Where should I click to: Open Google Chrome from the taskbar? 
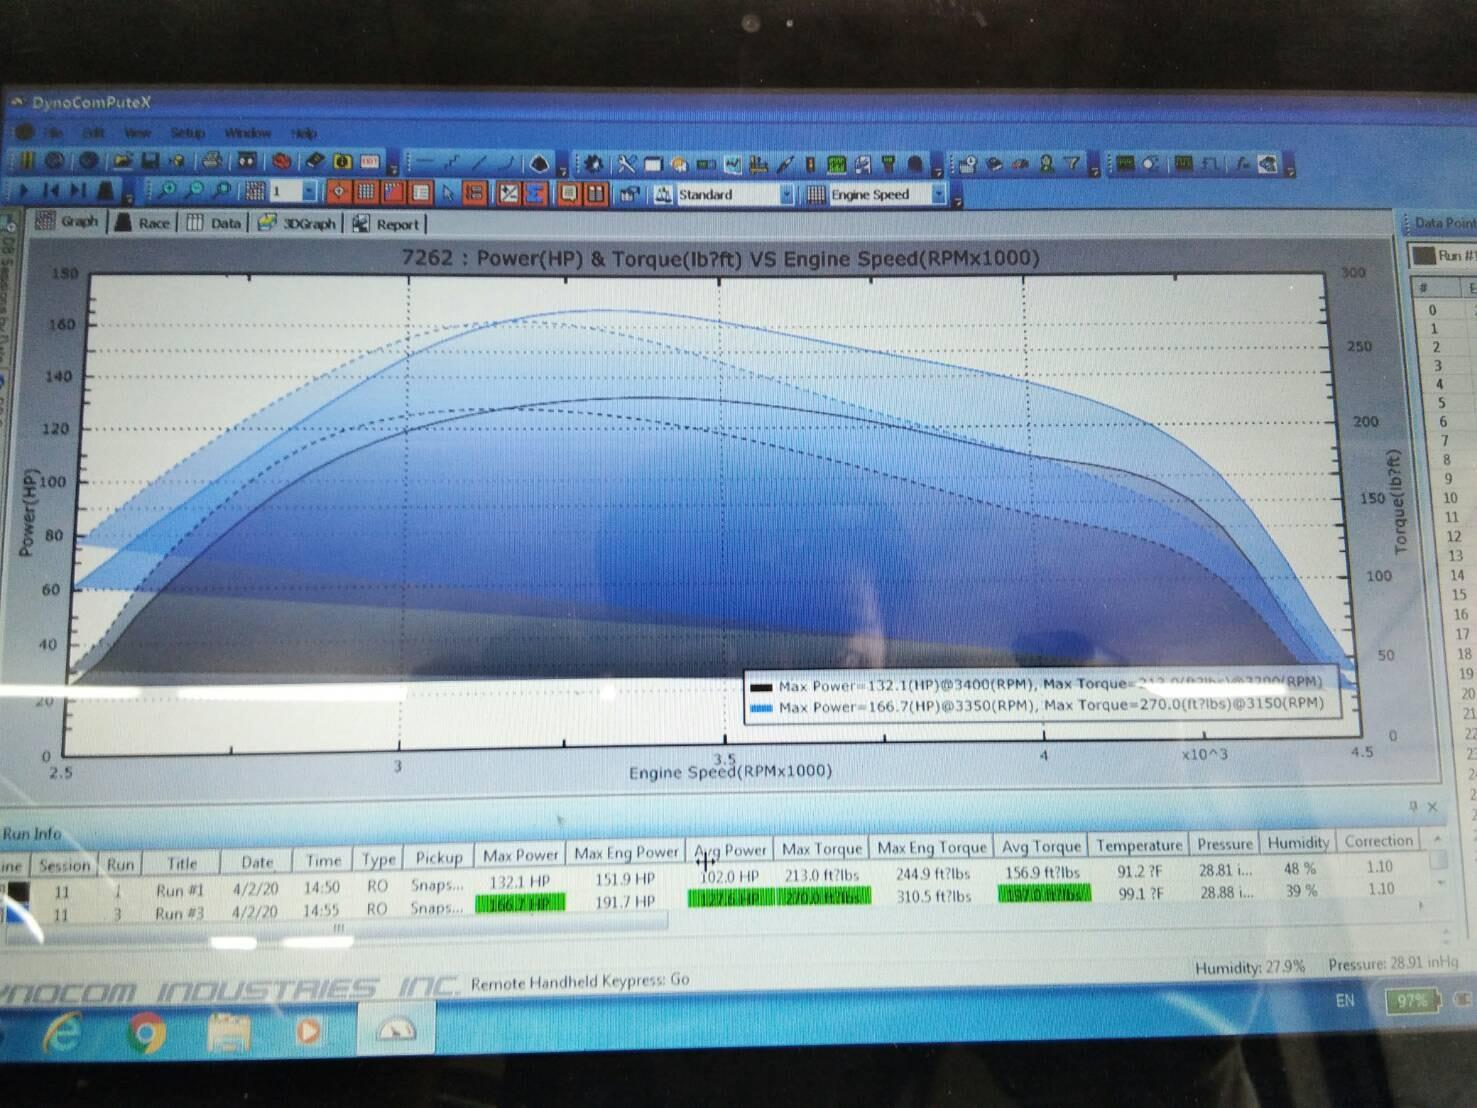point(147,1033)
